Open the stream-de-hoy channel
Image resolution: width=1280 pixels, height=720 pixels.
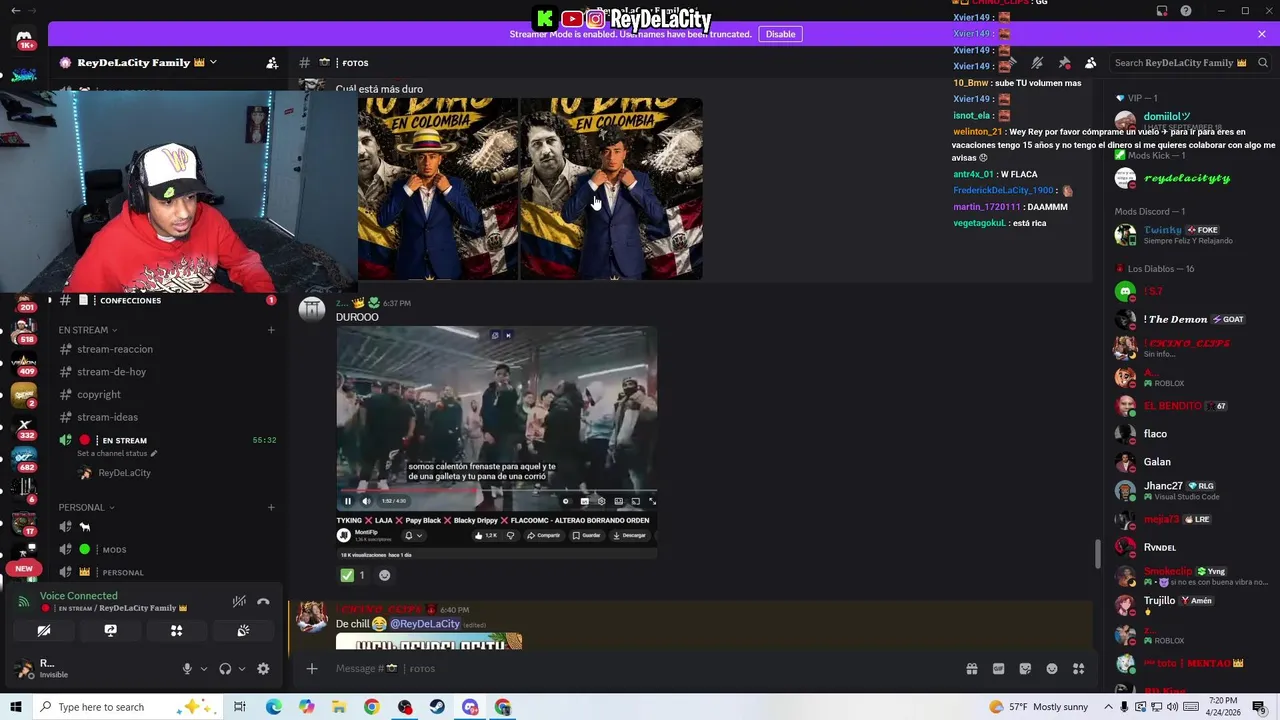pos(111,372)
